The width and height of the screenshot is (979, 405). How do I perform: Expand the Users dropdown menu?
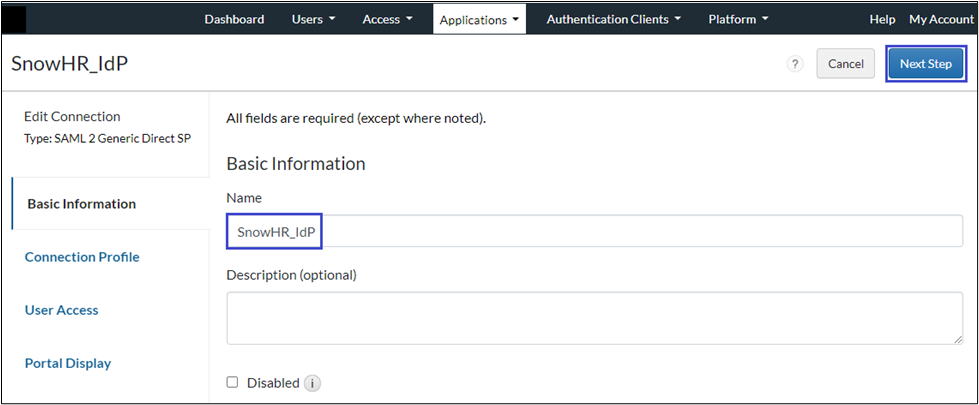(312, 19)
